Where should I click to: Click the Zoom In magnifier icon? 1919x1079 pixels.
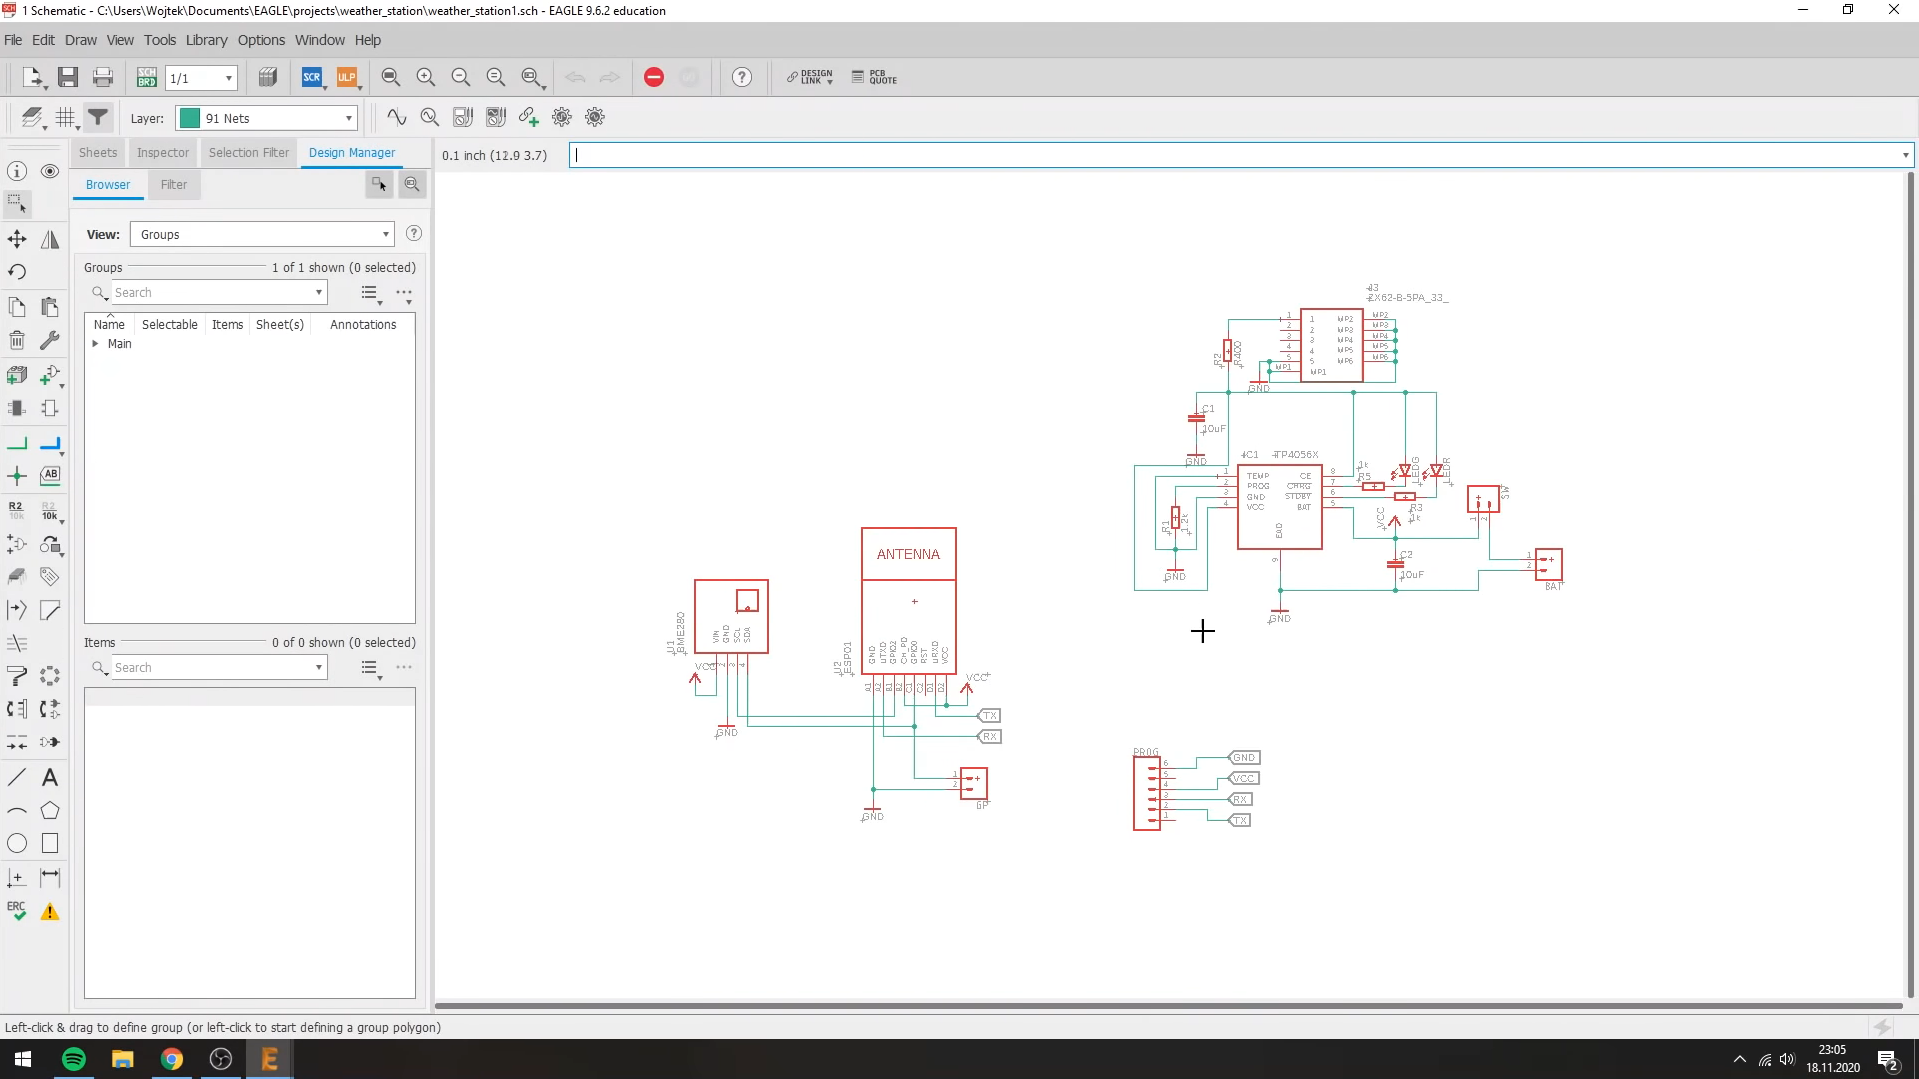426,77
